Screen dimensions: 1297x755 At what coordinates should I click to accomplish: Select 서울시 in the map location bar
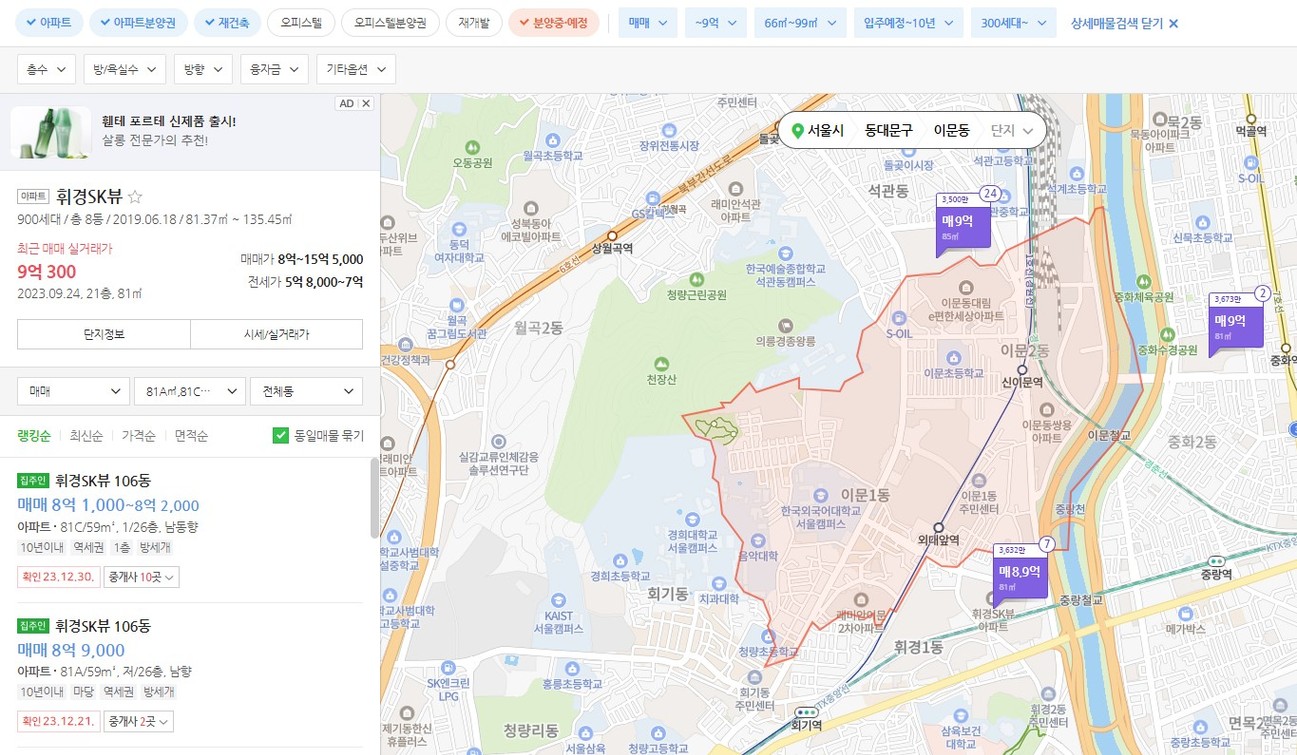[826, 130]
